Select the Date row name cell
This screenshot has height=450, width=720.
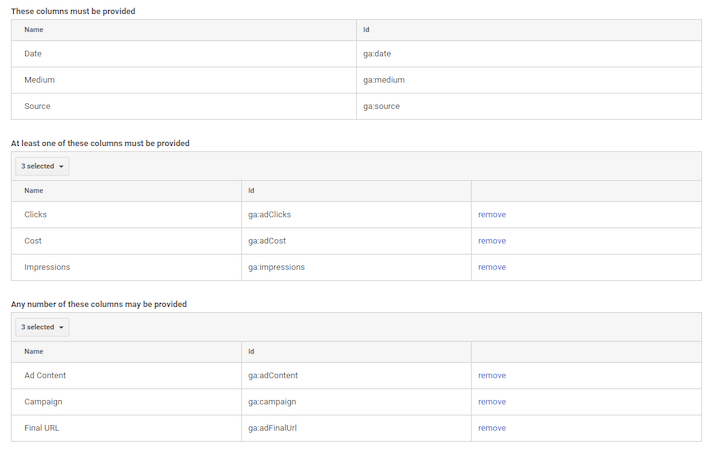click(33, 54)
